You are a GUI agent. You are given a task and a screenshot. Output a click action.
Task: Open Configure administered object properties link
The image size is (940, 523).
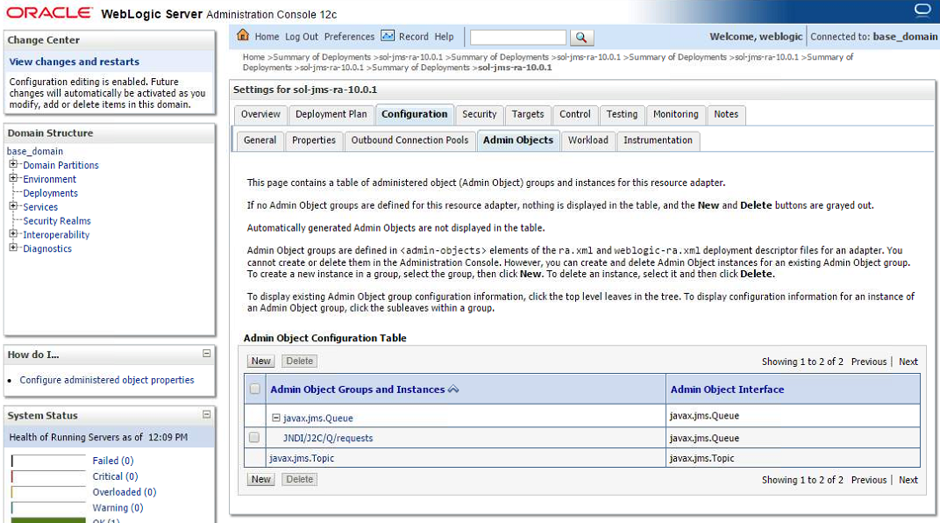pyautogui.click(x=107, y=380)
